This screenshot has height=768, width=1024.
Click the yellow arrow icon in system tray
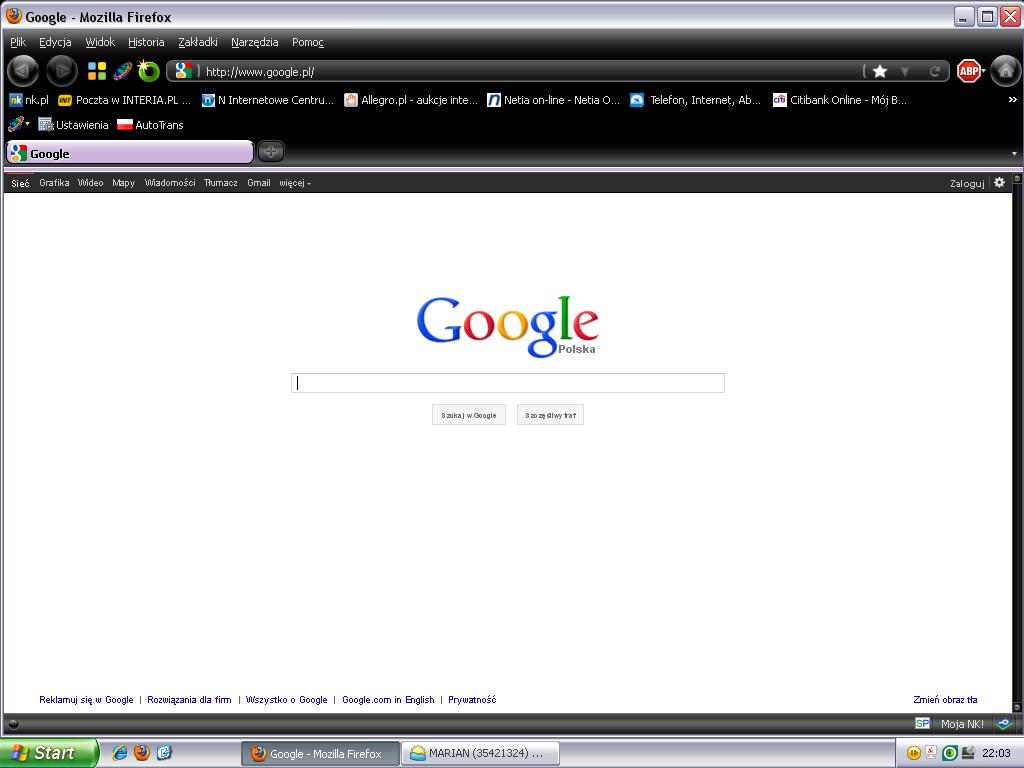914,753
